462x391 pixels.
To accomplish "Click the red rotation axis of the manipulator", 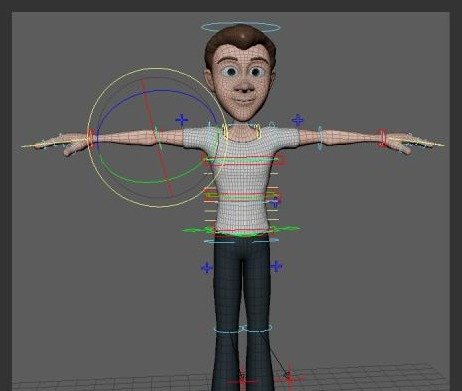I will point(157,138).
